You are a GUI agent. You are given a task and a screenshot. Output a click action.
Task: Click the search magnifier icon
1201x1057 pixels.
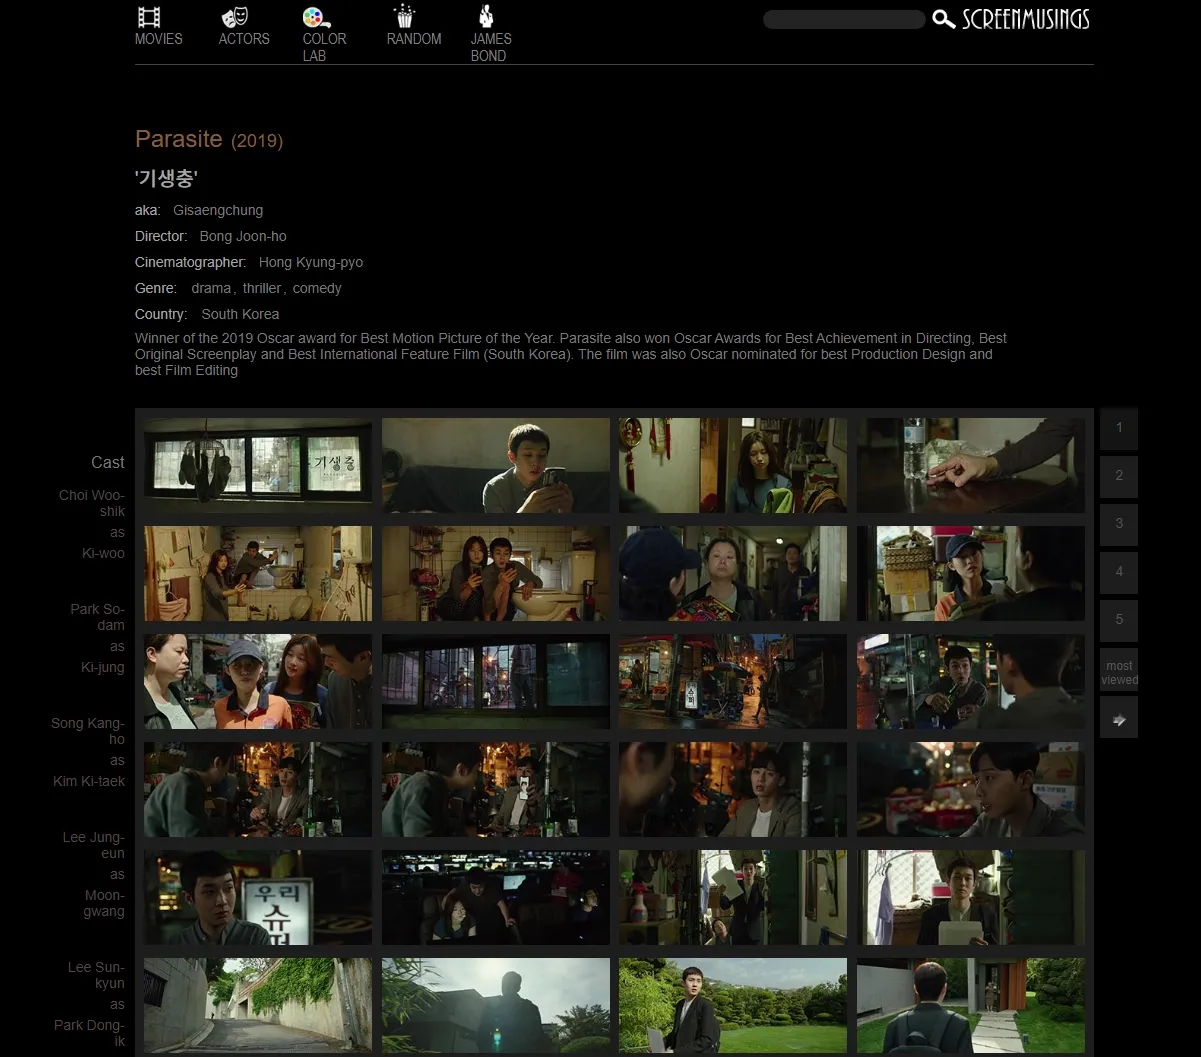point(943,19)
